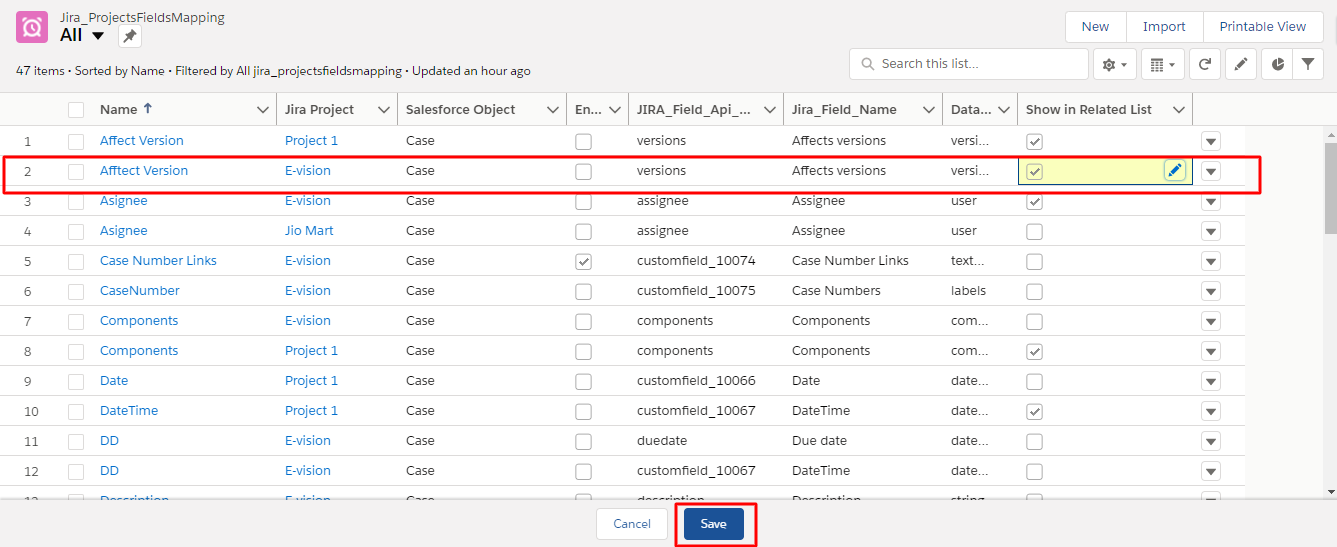Viewport: 1337px width, 547px height.
Task: Toggle Show in Related List for DateTime row
Action: 1035,411
